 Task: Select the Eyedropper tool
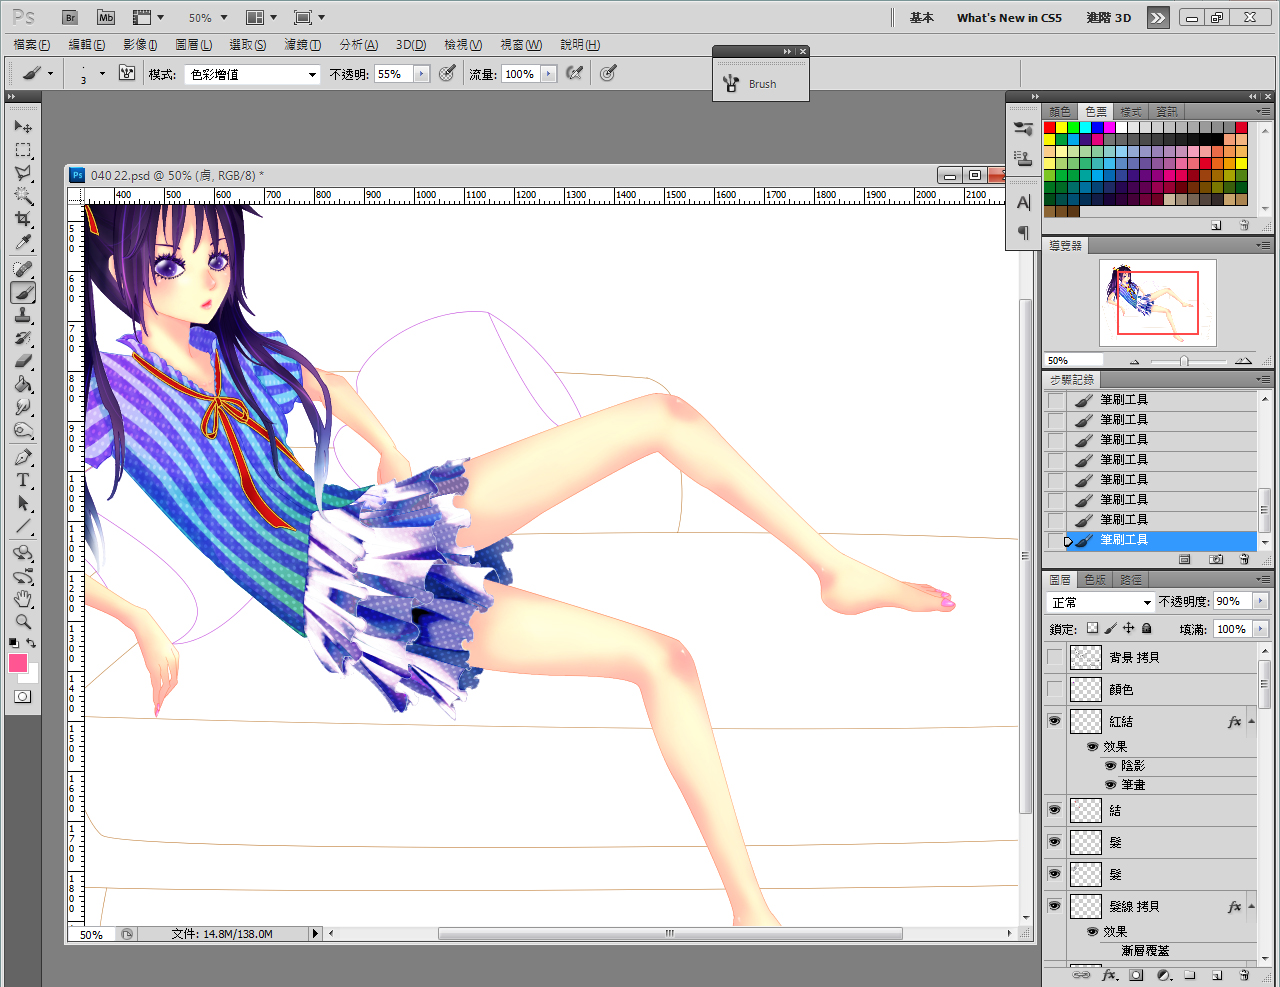click(x=23, y=242)
